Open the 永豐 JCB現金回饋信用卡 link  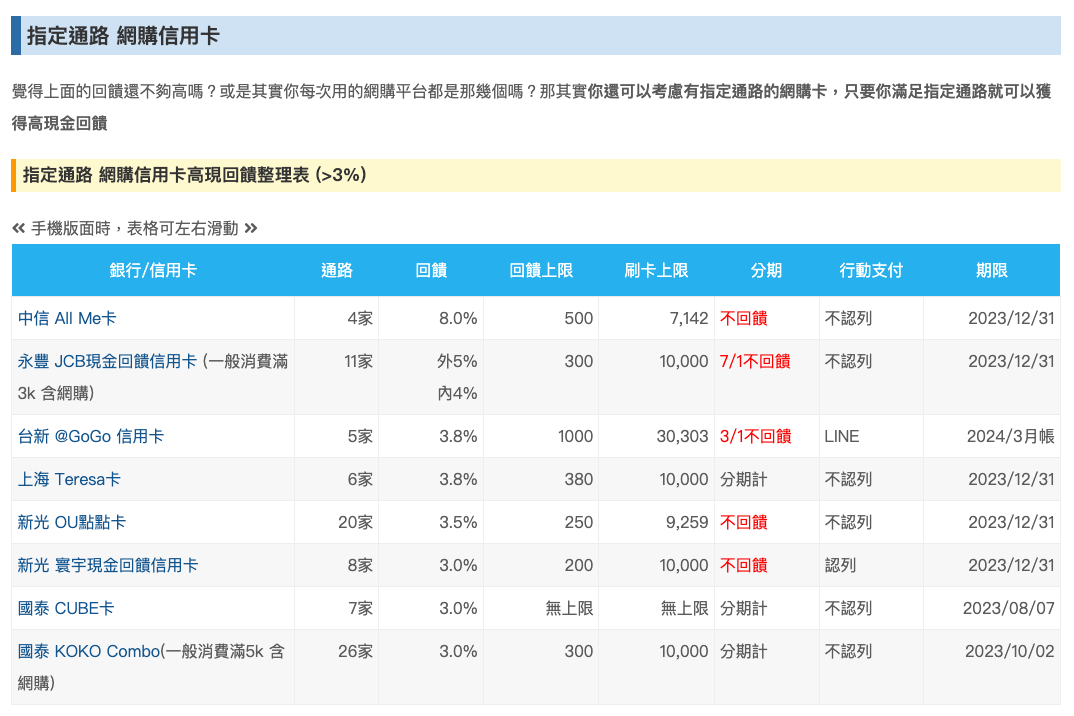[108, 362]
